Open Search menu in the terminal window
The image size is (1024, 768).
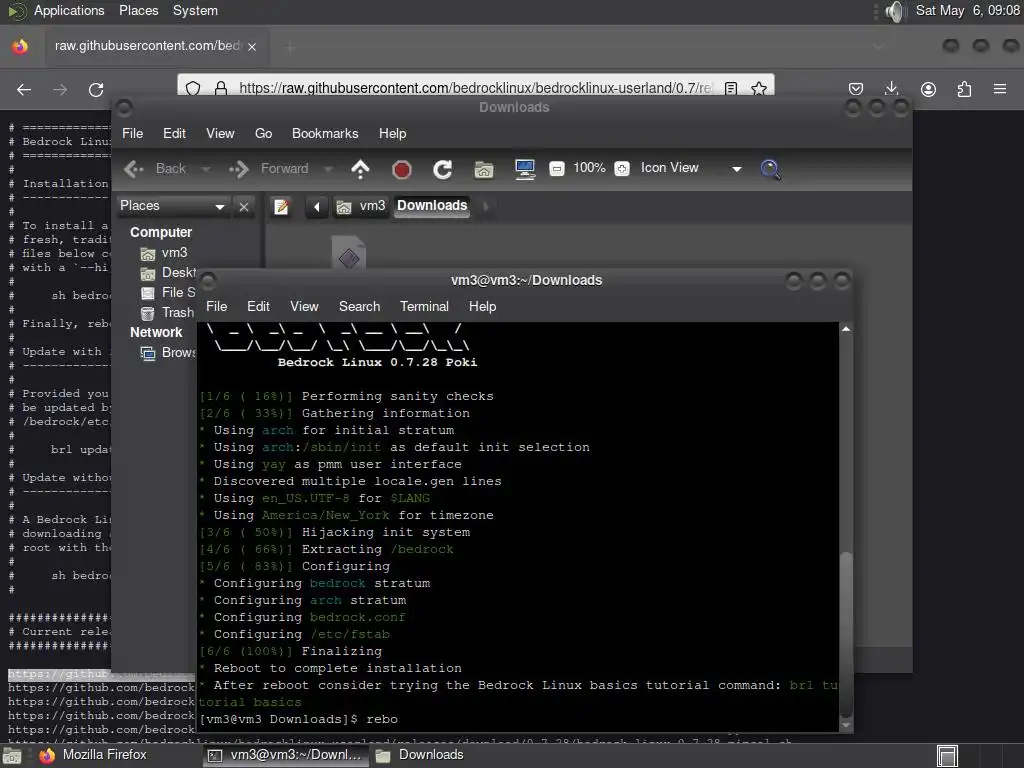359,306
